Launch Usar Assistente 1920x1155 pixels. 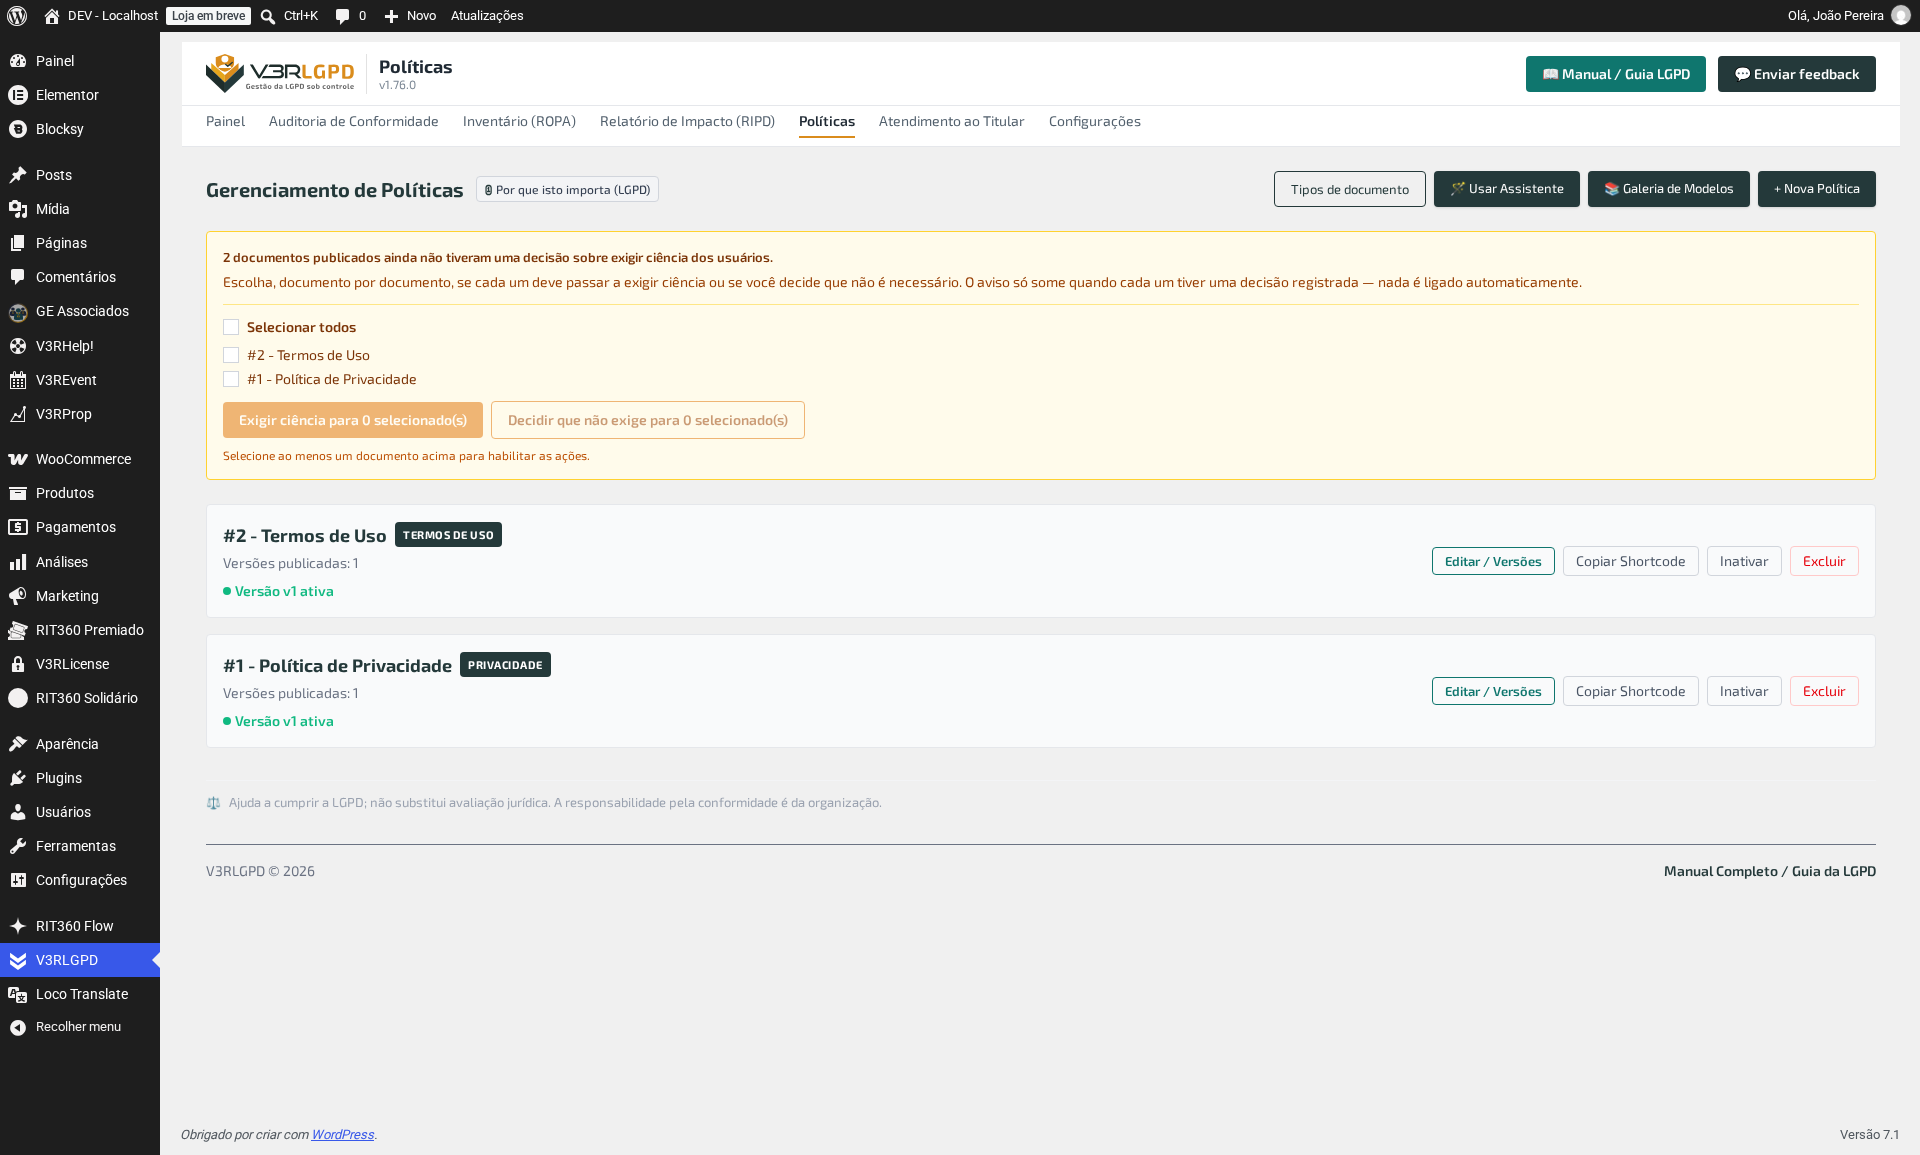coord(1507,189)
